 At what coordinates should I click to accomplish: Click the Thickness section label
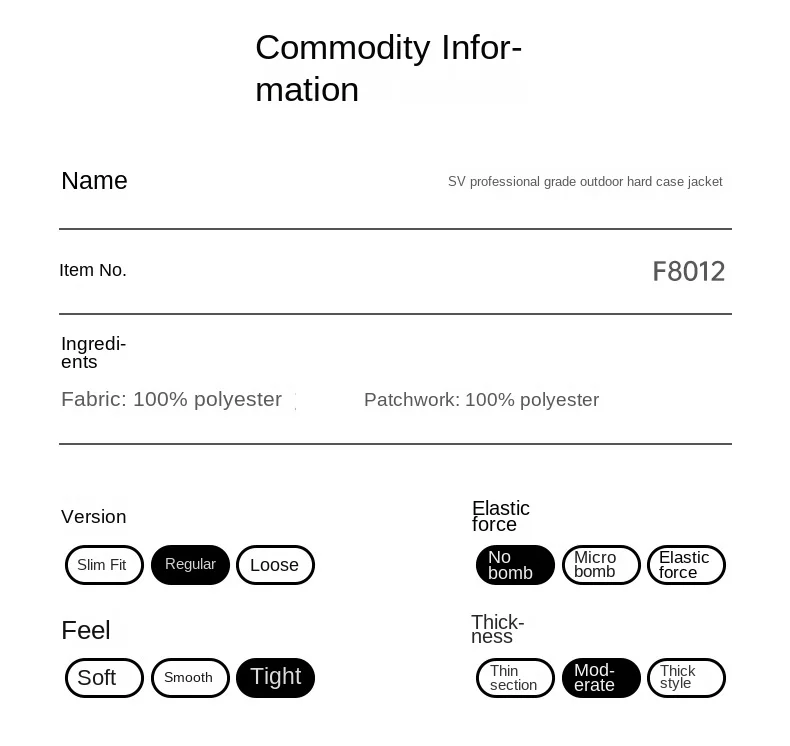[497, 630]
